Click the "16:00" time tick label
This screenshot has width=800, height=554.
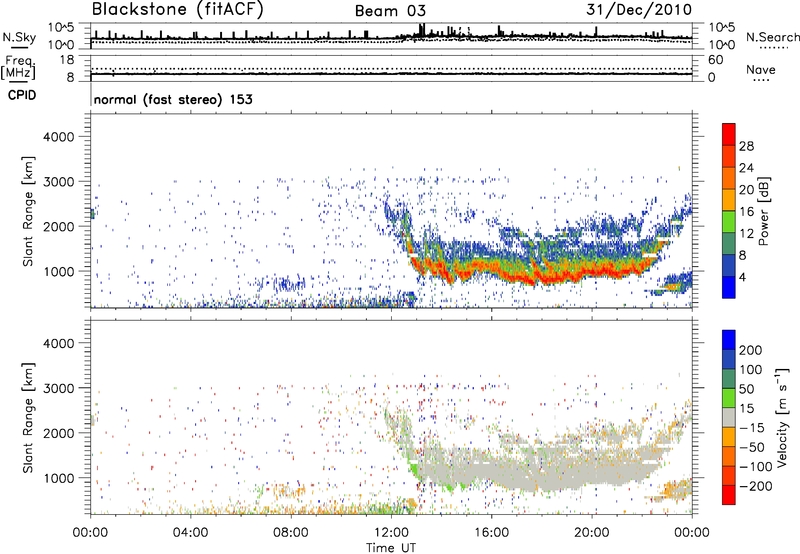tap(491, 533)
